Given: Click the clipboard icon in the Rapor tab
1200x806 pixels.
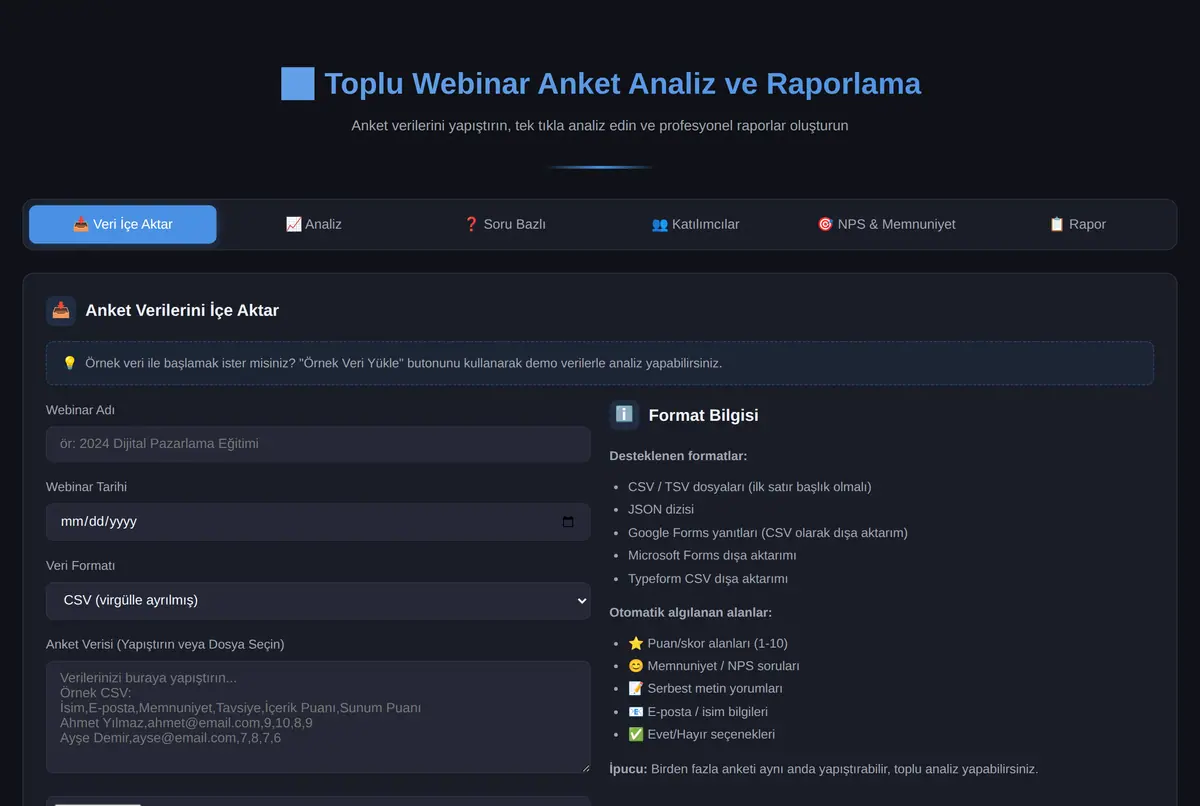Looking at the screenshot, I should pyautogui.click(x=1057, y=224).
